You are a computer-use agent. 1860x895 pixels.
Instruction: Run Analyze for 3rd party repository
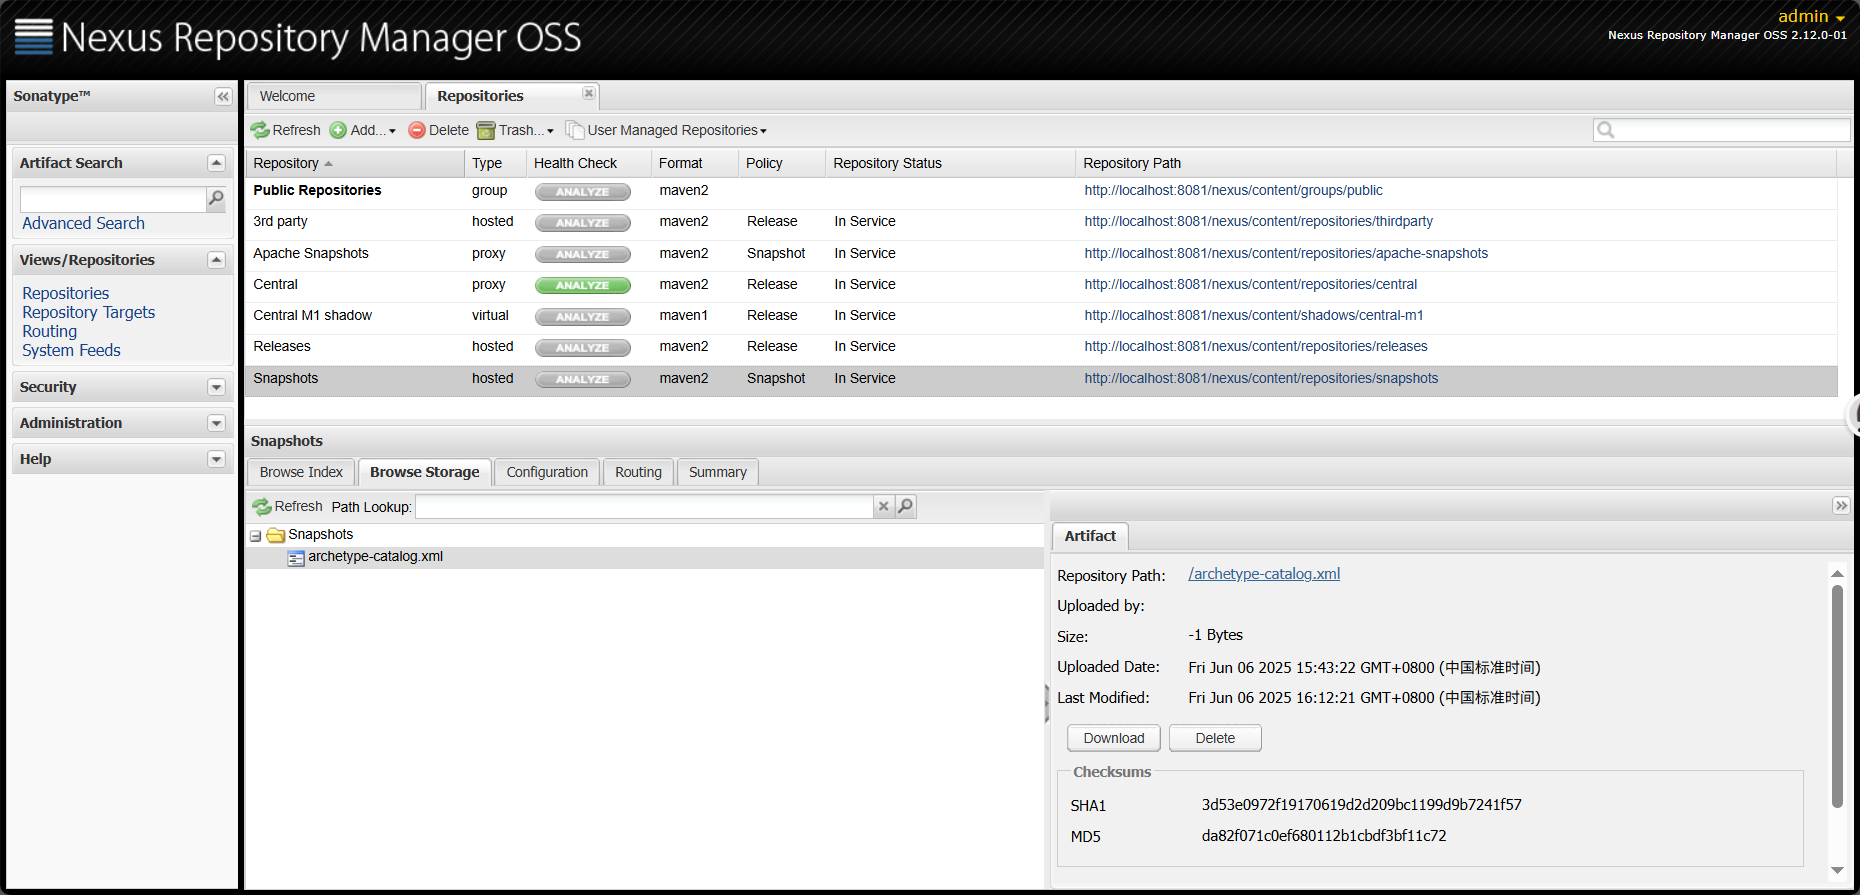(x=582, y=223)
